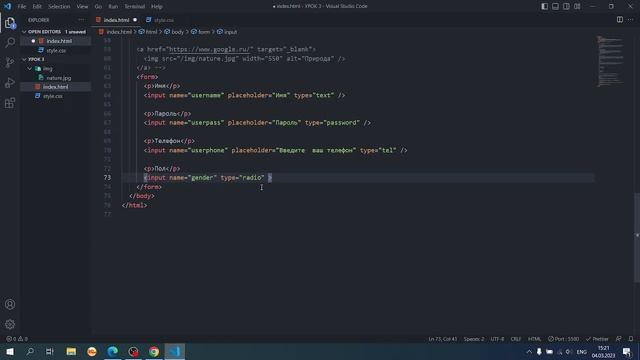Image resolution: width=640 pixels, height=360 pixels.
Task: Open Microsoft Edge from taskbar
Action: (113, 351)
